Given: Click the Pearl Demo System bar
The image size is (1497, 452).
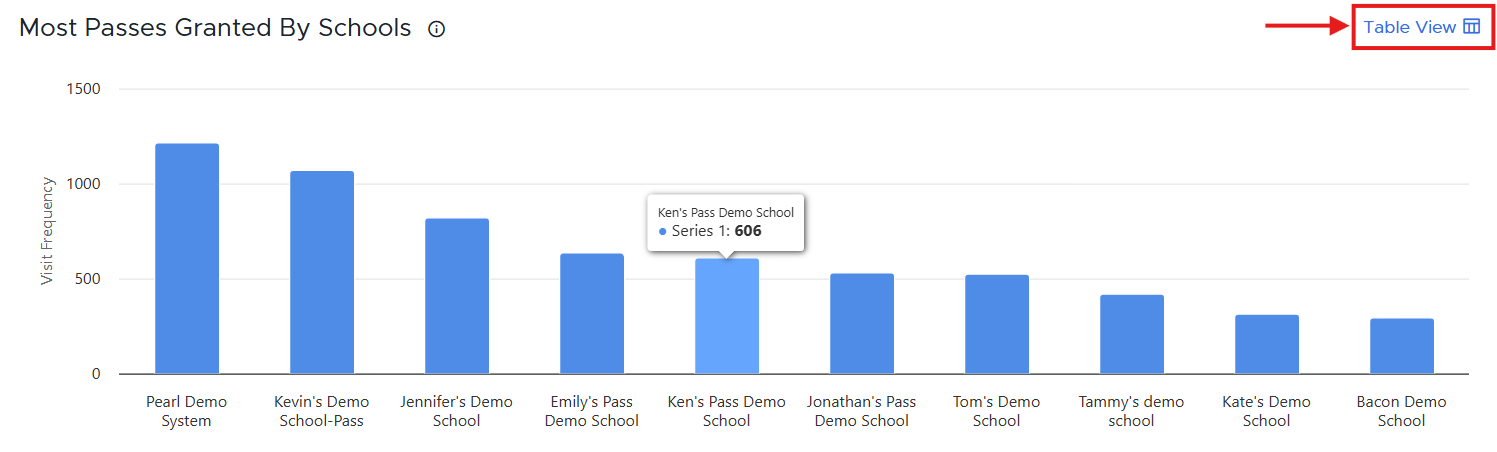Looking at the screenshot, I should click(x=187, y=259).
